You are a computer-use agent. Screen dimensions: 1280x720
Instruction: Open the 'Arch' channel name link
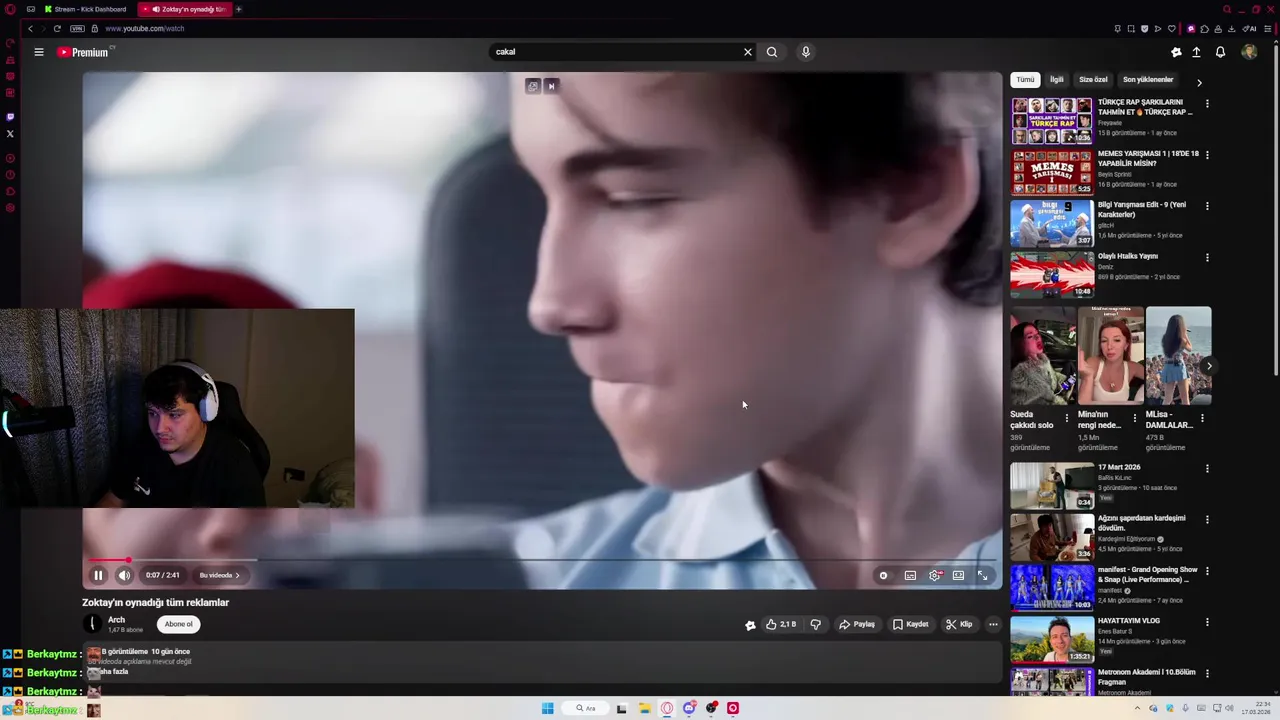pos(116,620)
